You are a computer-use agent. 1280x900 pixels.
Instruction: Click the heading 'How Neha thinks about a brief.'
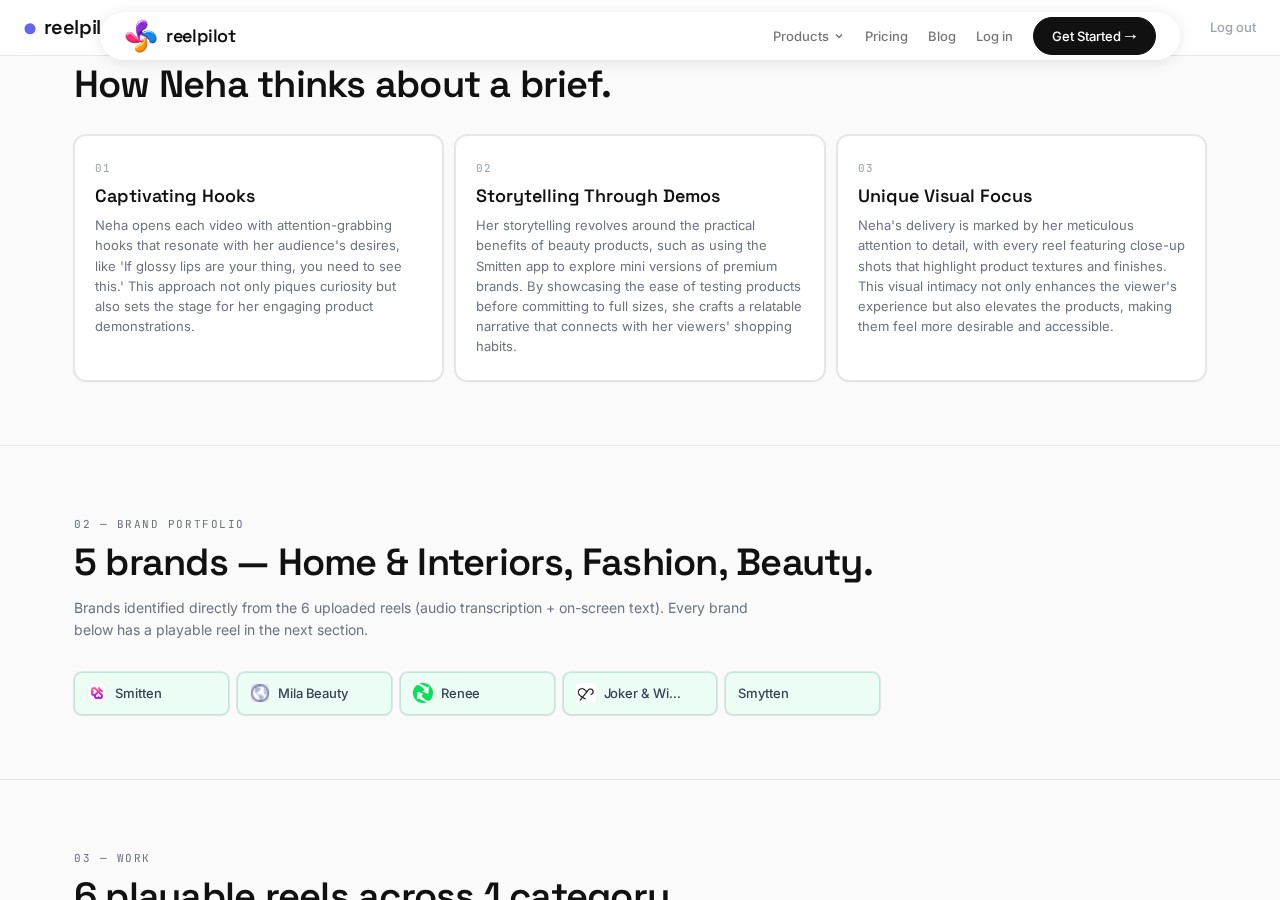(342, 85)
